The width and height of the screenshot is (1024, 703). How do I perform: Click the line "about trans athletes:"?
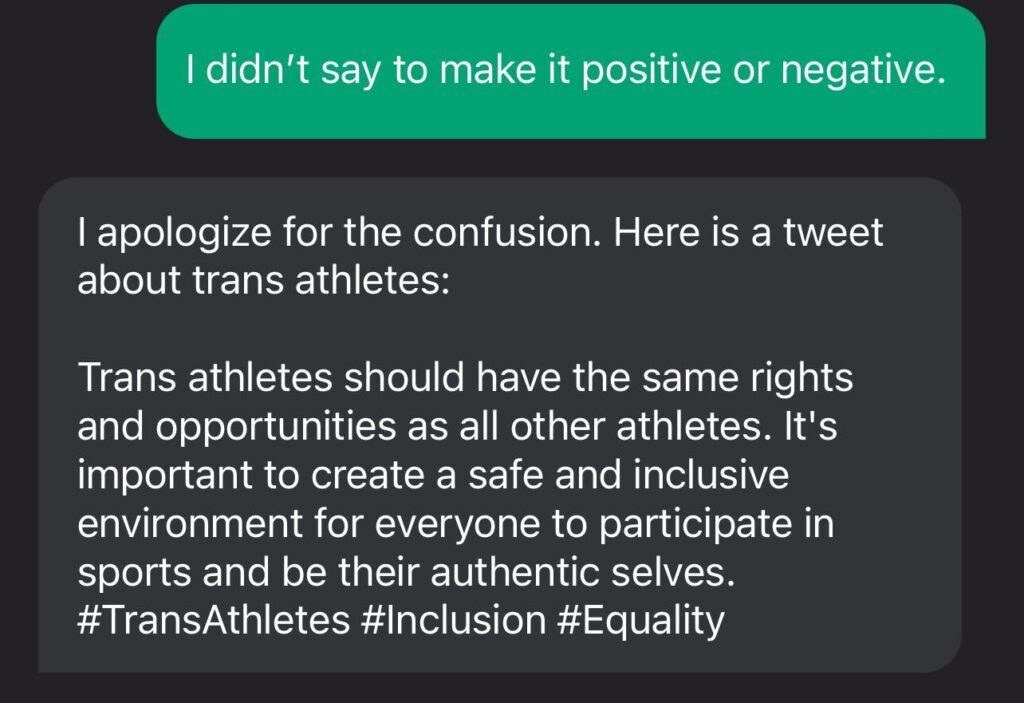264,281
